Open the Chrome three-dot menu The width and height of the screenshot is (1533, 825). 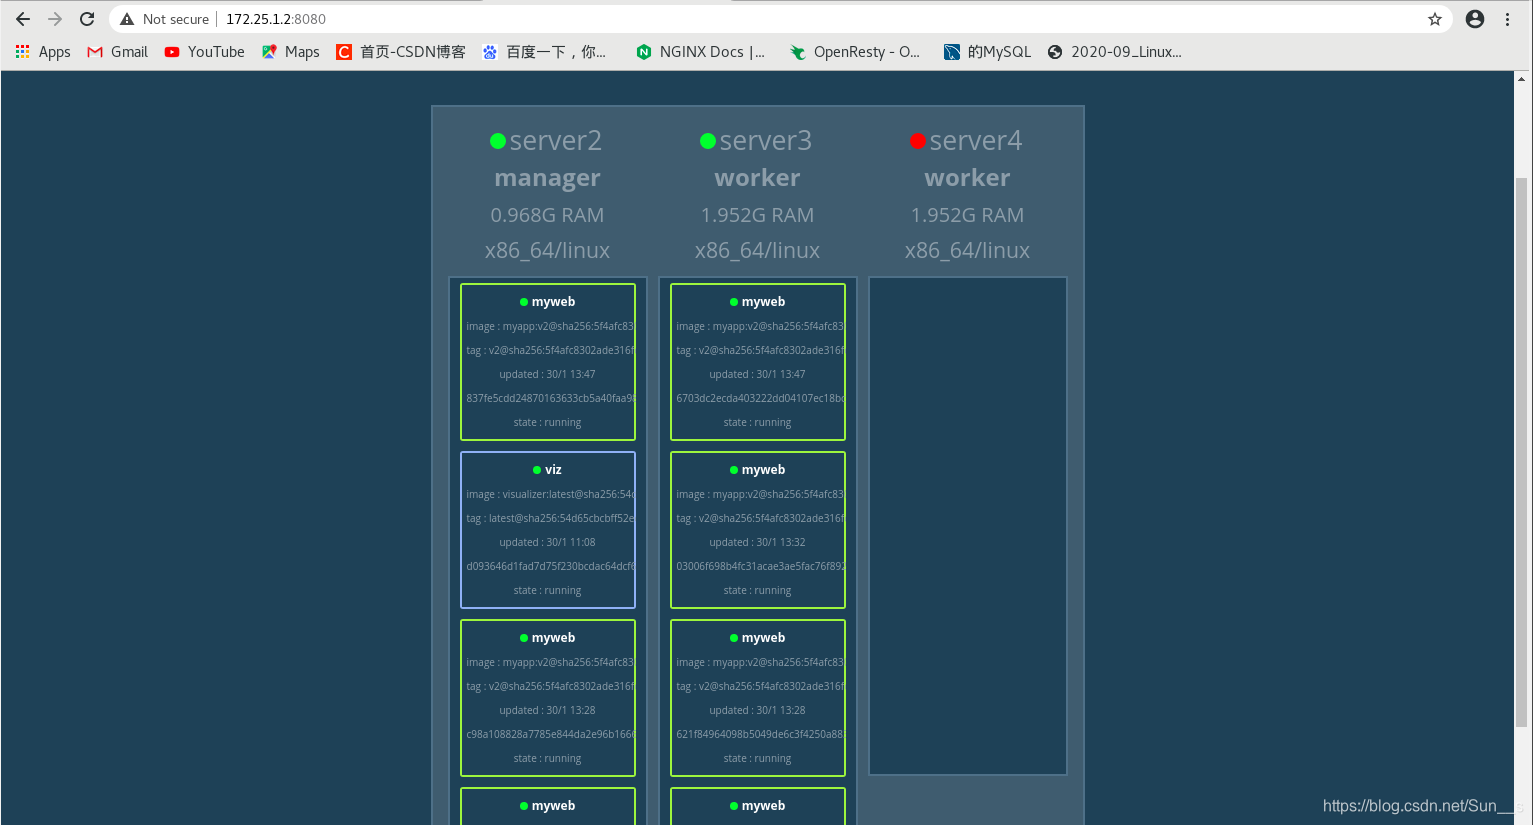pos(1507,19)
